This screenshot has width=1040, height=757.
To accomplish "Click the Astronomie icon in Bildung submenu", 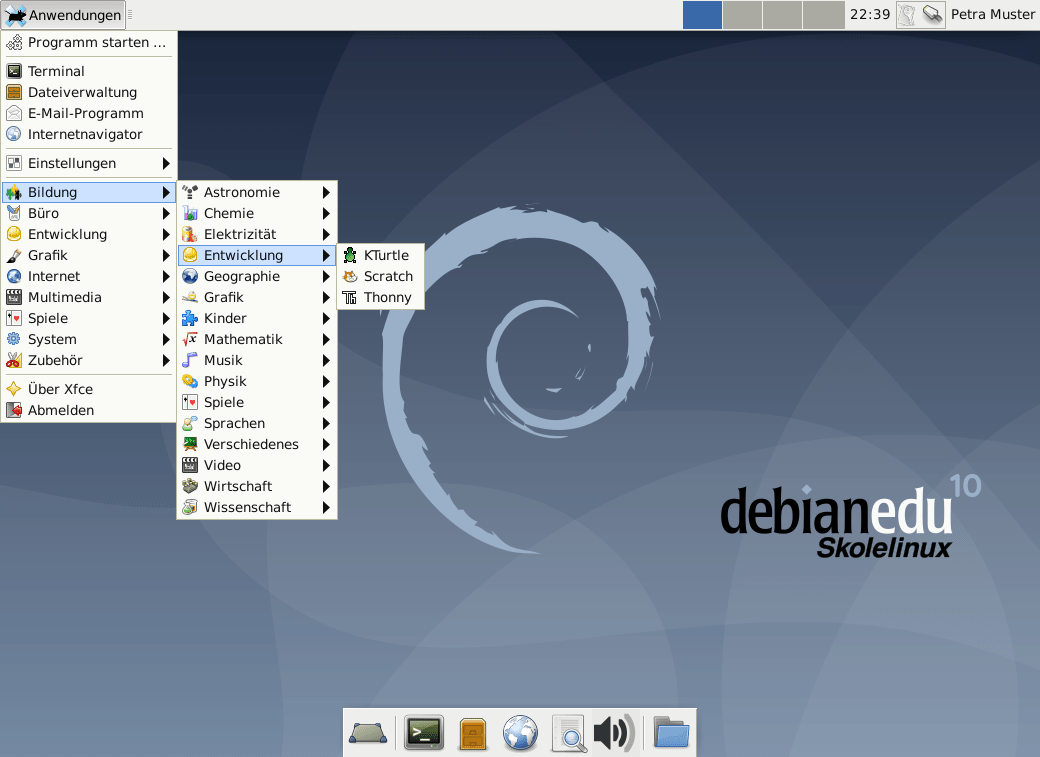I will point(190,192).
